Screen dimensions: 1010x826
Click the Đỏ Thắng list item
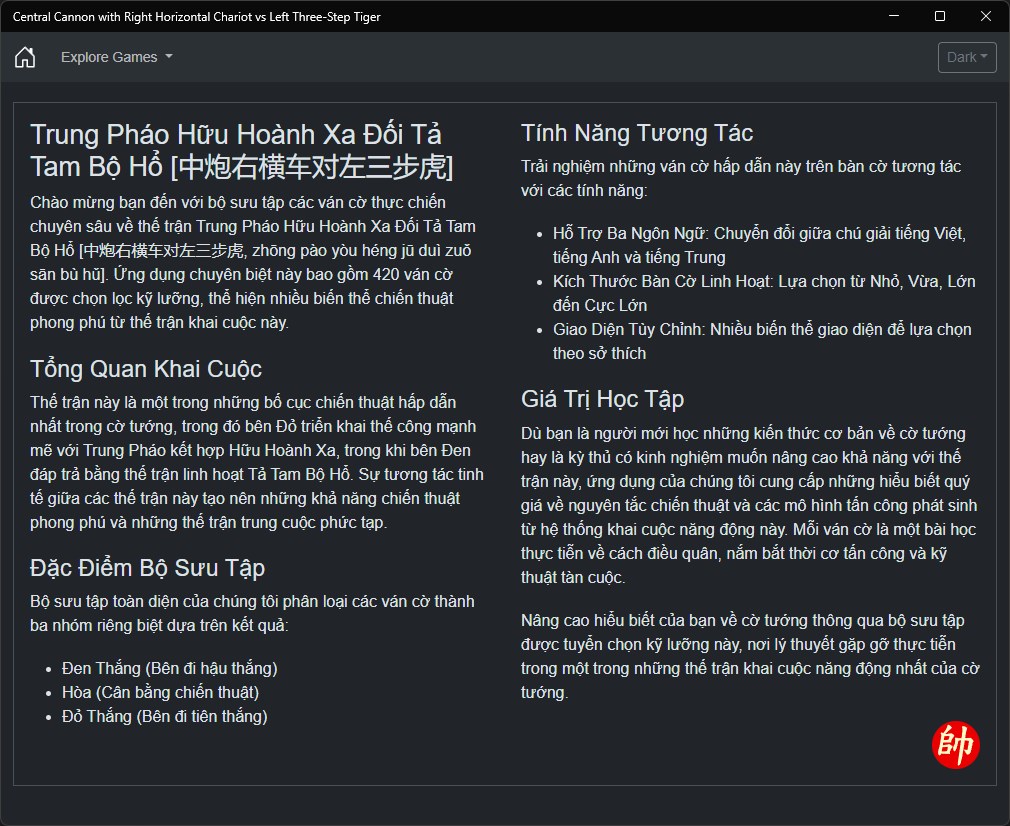[164, 716]
